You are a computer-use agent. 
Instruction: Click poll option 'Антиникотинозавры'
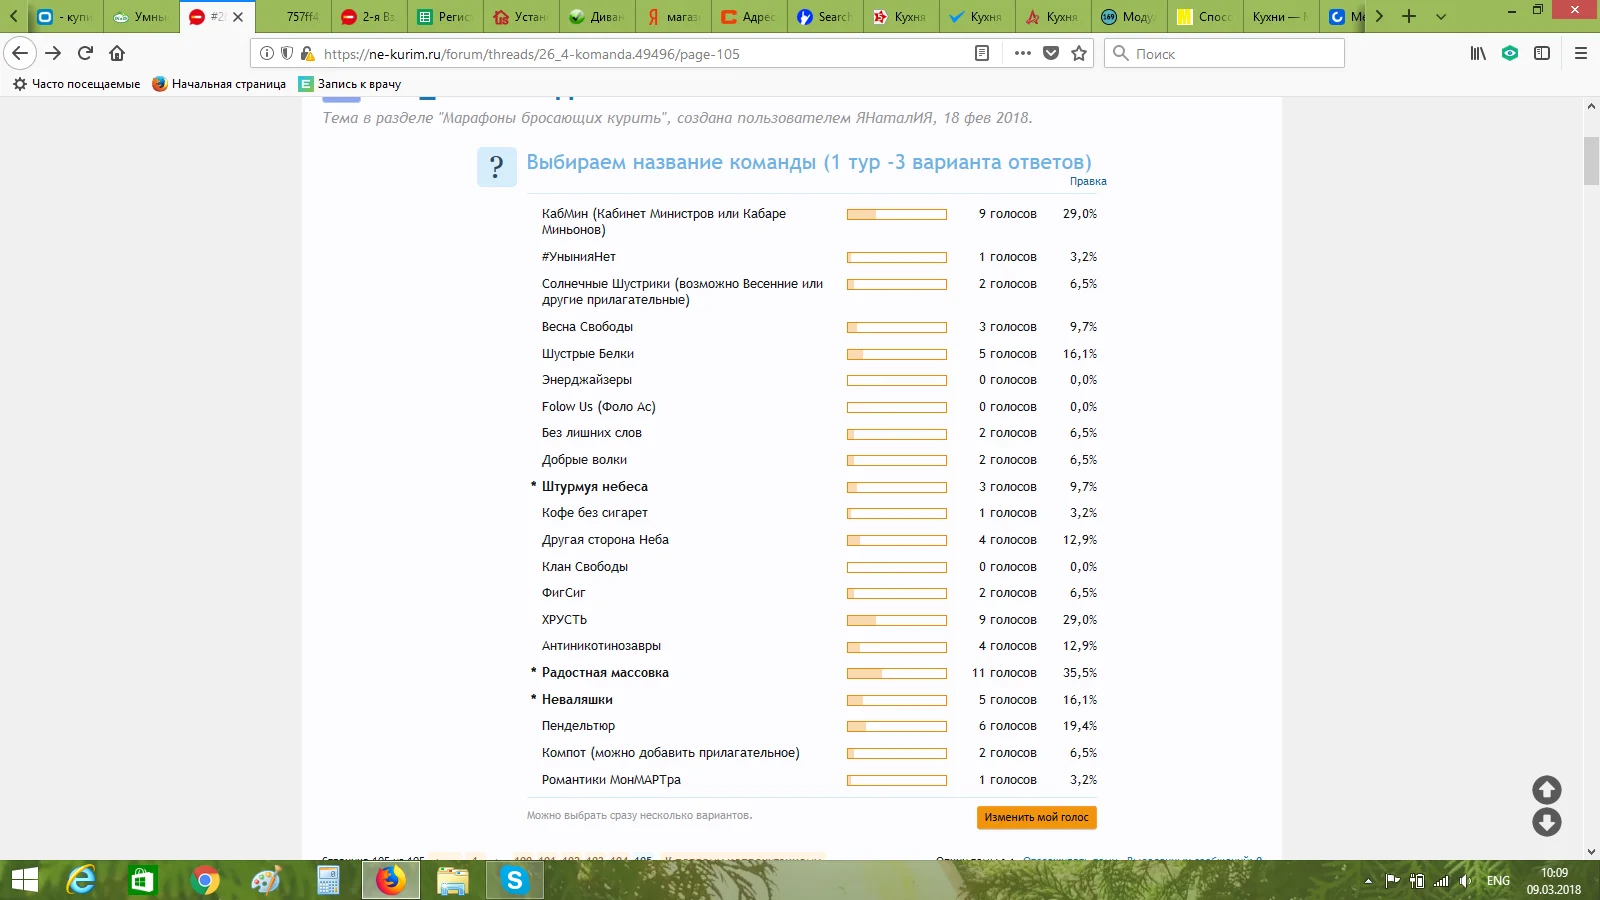coord(601,646)
